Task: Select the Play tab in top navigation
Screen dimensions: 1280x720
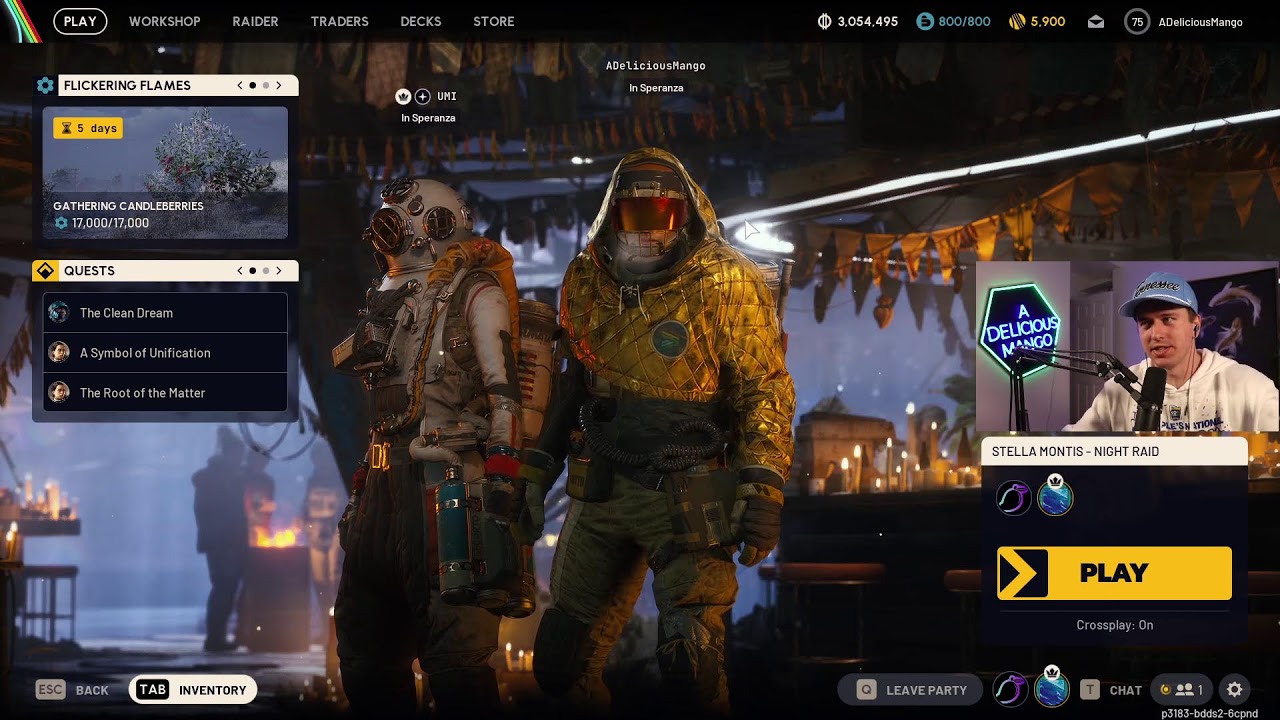Action: click(80, 21)
